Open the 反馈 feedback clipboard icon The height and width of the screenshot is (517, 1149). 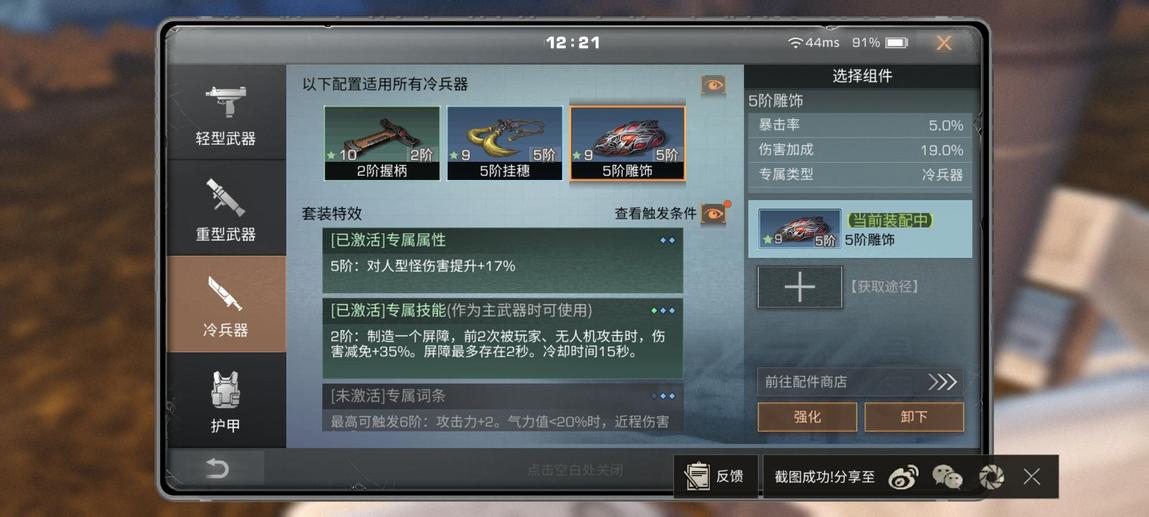click(x=696, y=477)
